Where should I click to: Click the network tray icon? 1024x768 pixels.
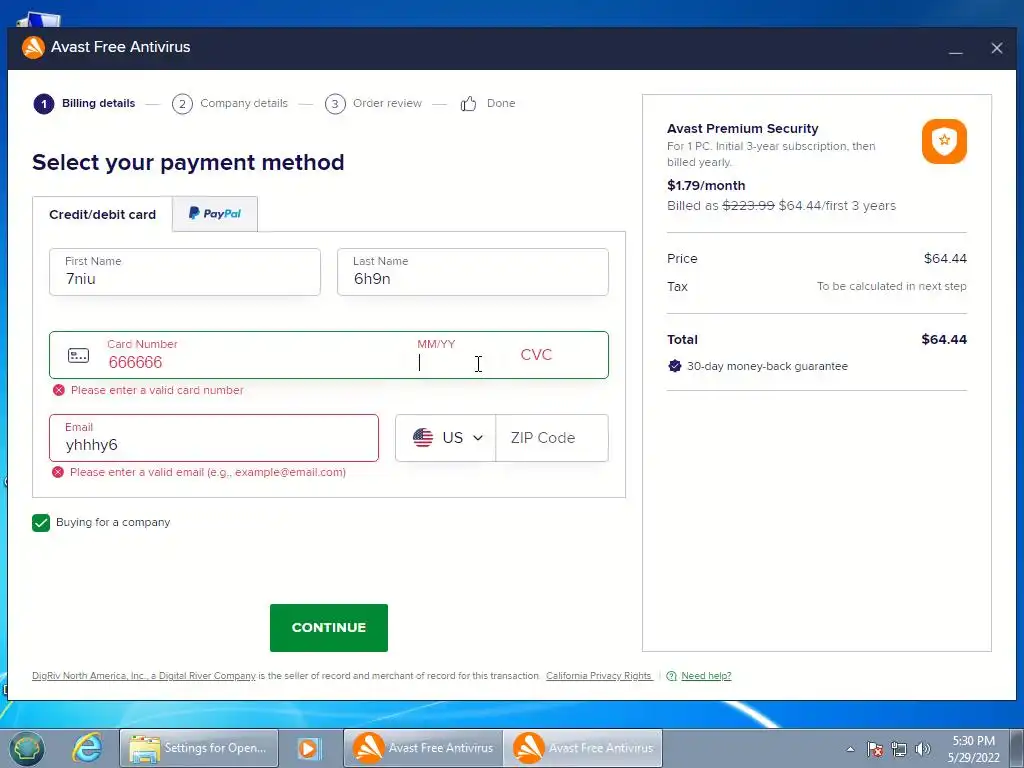899,749
